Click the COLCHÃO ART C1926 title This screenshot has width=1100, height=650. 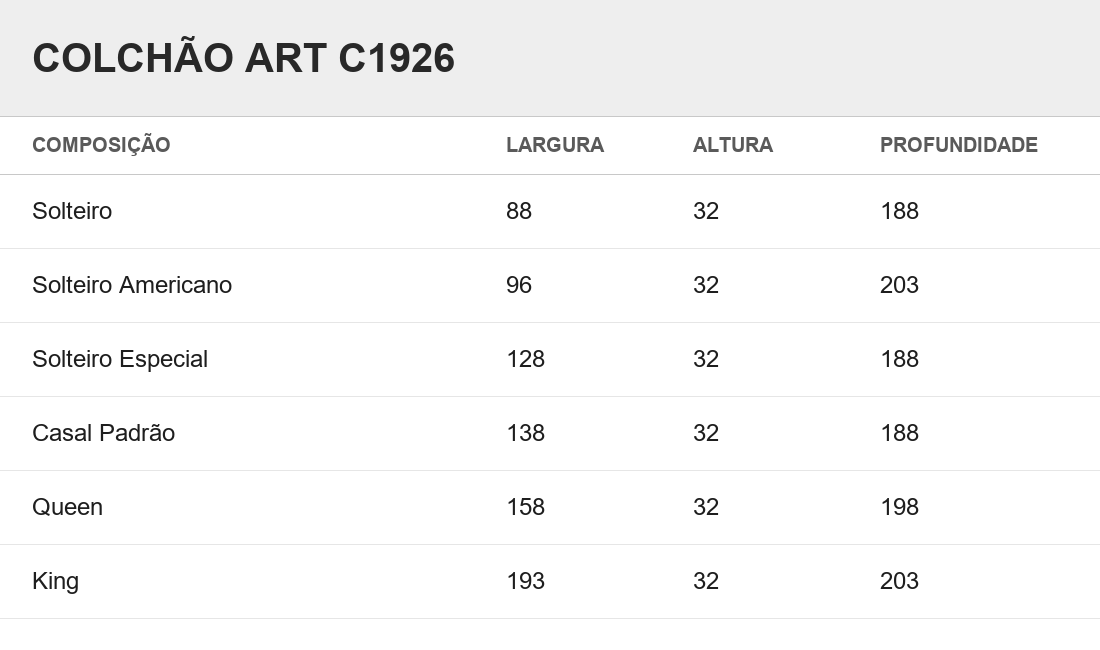pos(243,58)
